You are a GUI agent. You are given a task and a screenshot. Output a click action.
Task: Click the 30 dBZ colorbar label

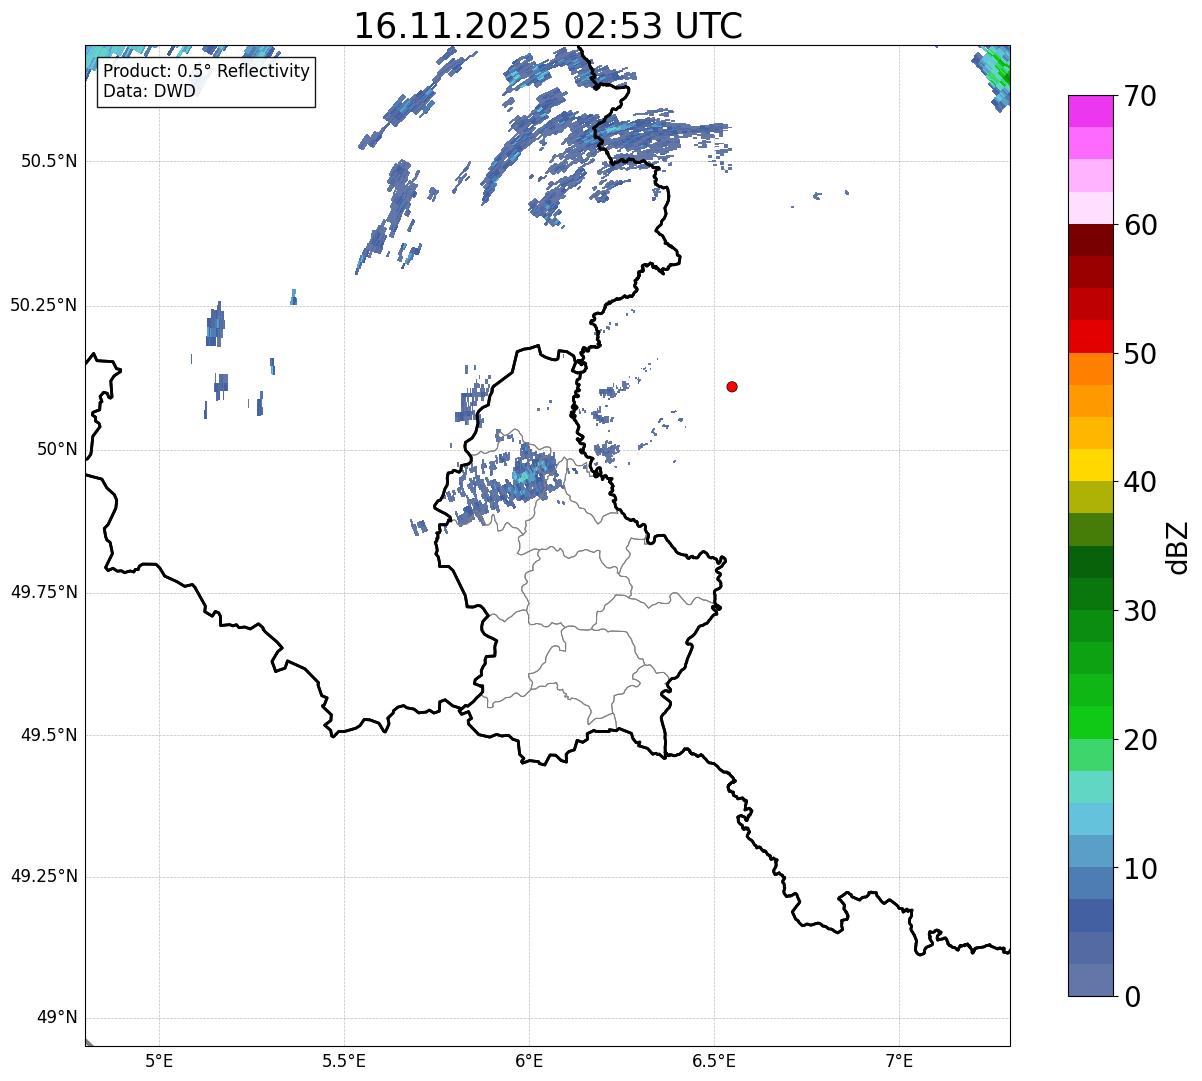coord(1139,611)
